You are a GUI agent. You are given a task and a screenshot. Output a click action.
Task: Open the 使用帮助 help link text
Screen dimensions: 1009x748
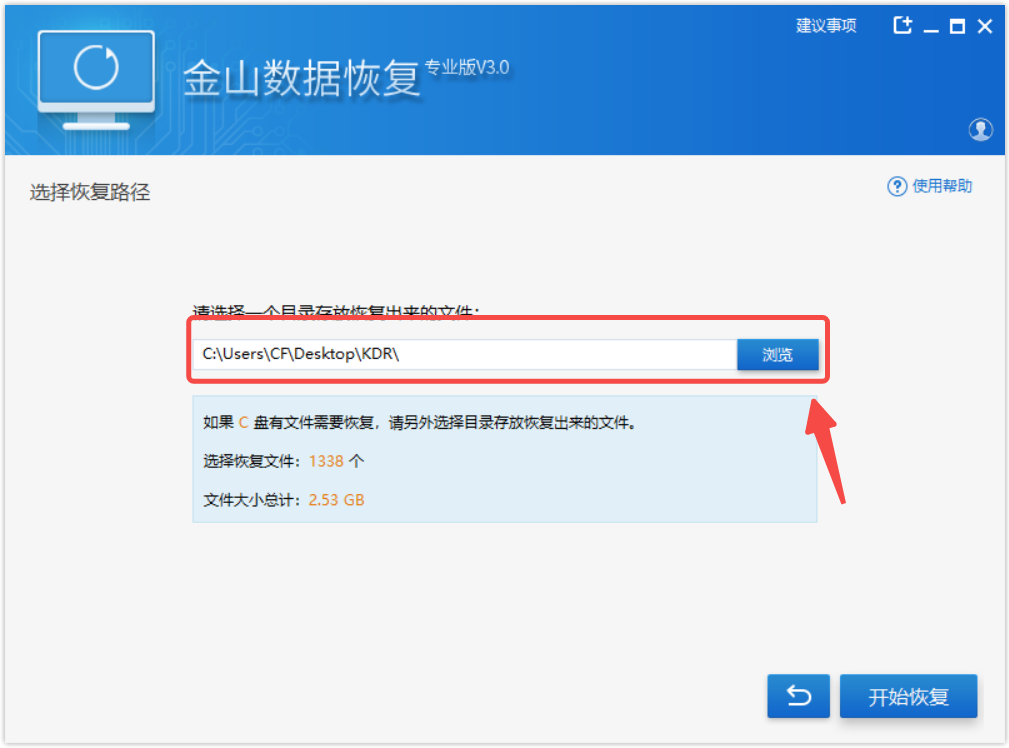[942, 187]
